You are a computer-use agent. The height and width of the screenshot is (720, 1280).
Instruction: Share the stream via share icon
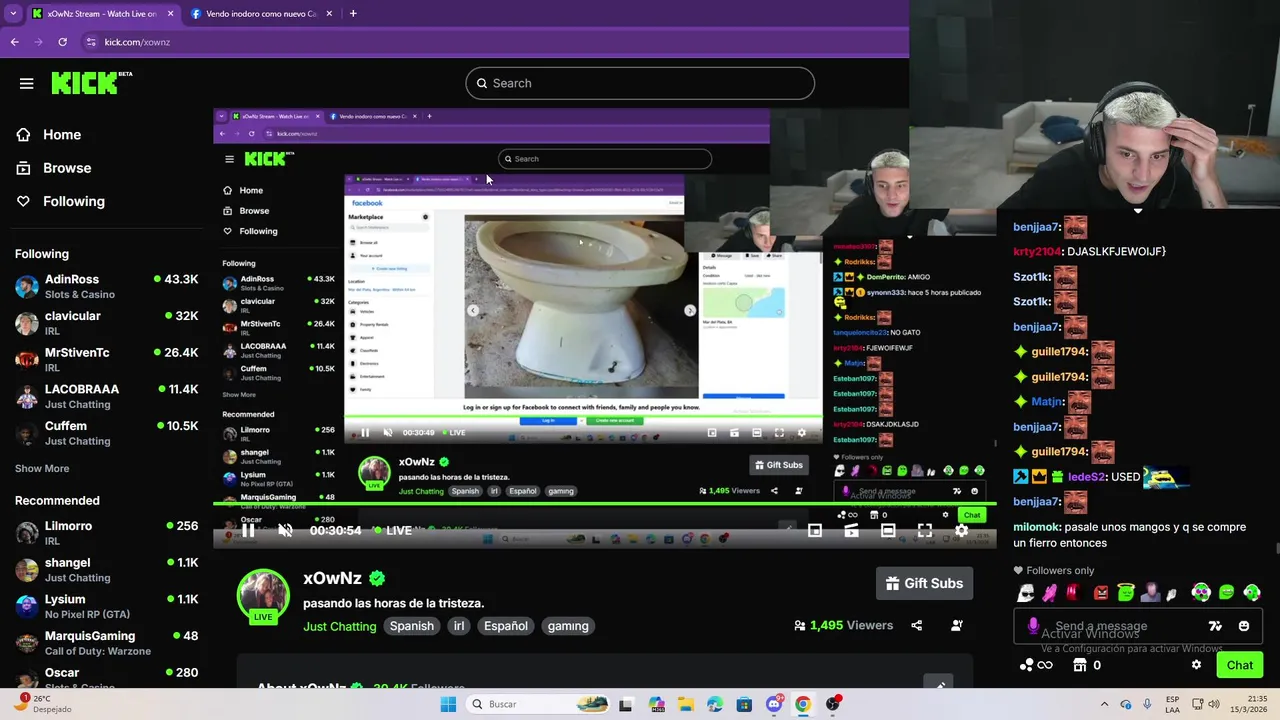coord(916,625)
